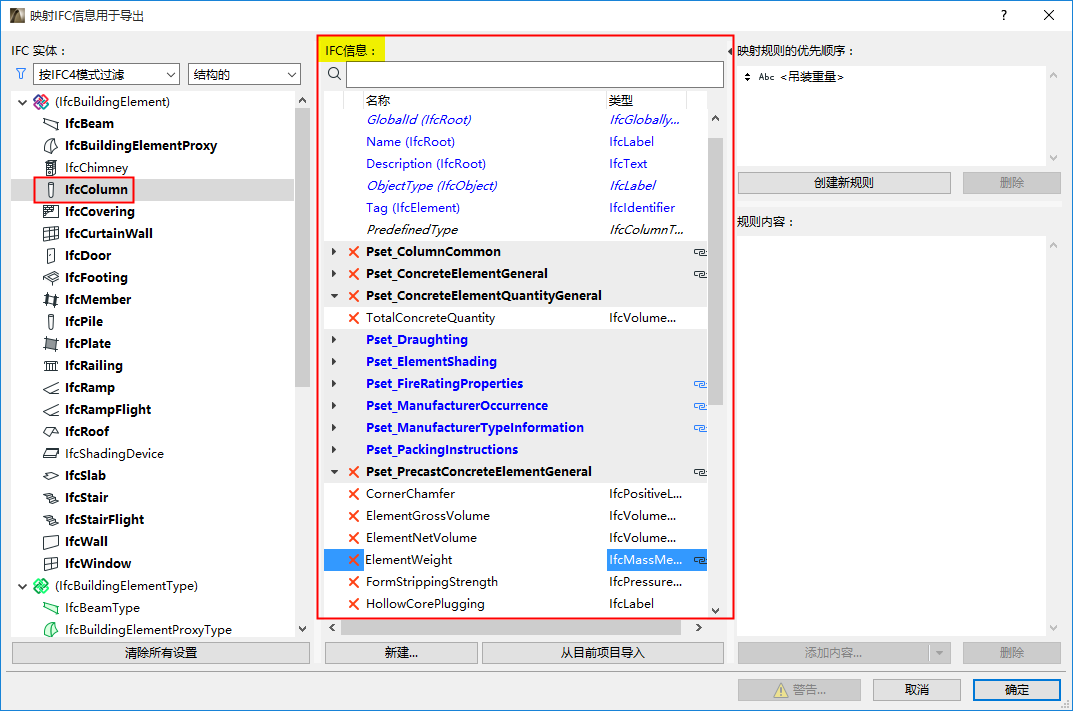Click the IfcRampFlight icon
This screenshot has width=1073, height=711.
pyautogui.click(x=51, y=410)
